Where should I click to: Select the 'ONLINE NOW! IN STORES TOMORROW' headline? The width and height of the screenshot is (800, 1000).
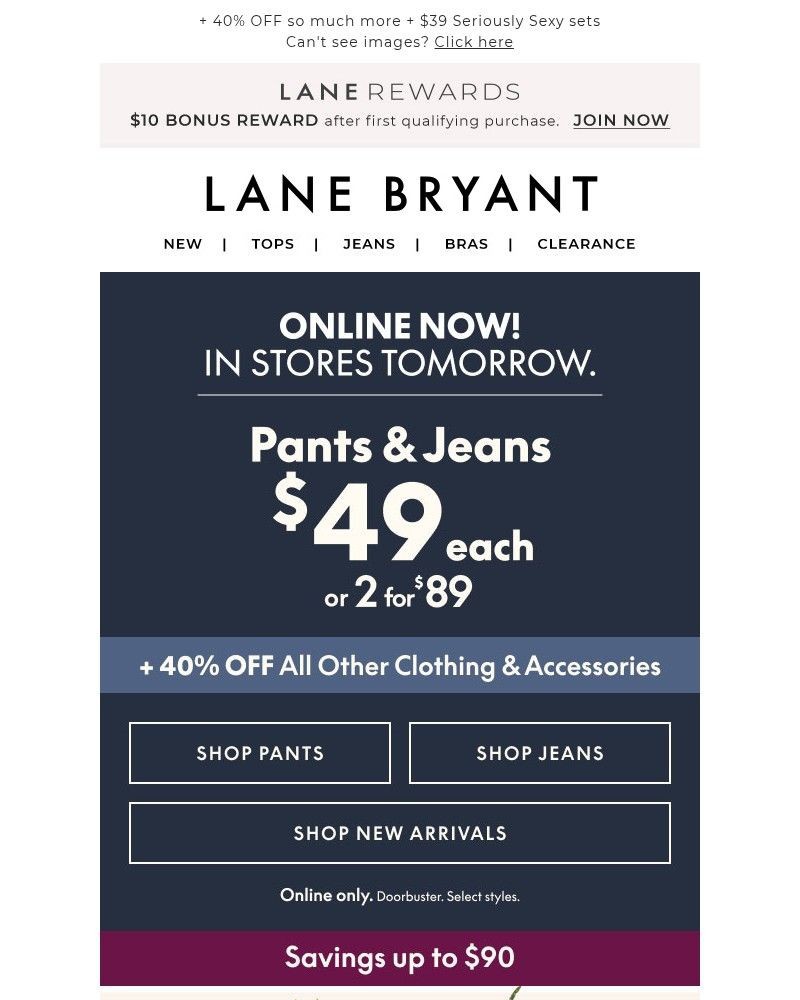click(399, 345)
